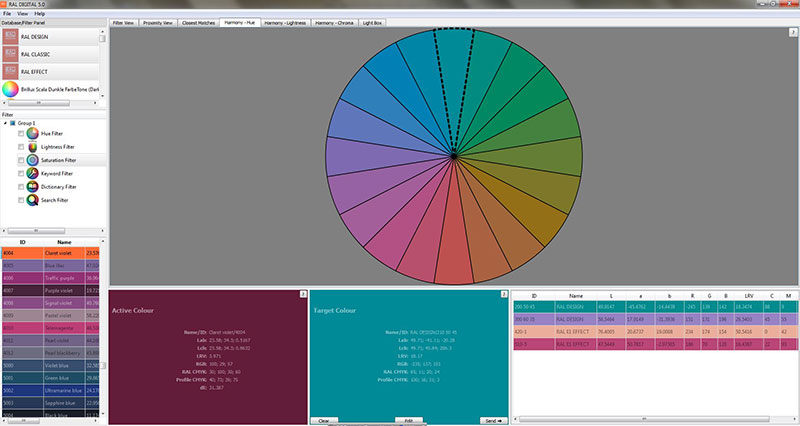Image resolution: width=800 pixels, height=426 pixels.
Task: Click the Dictionary Filter icon
Action: (x=33, y=187)
